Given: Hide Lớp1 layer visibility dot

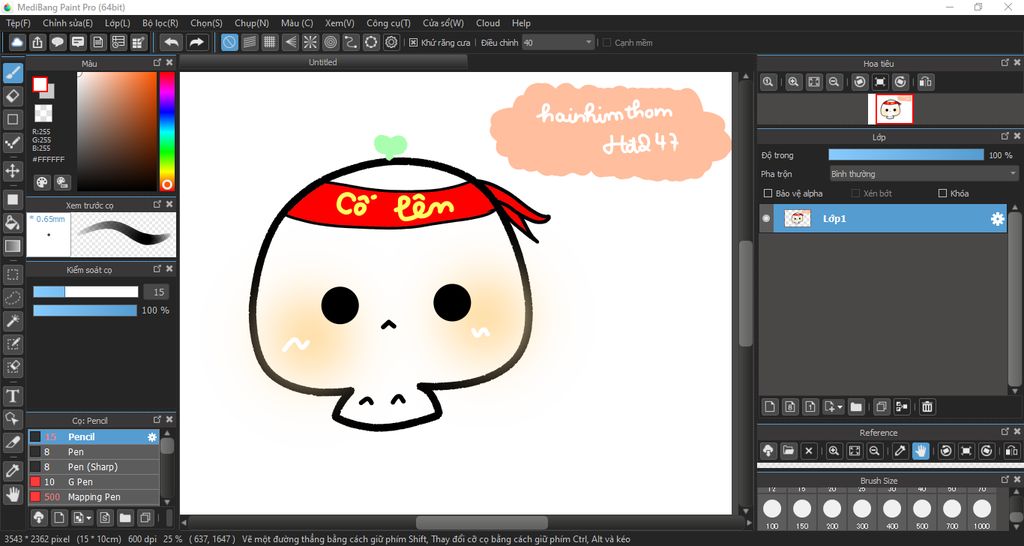Looking at the screenshot, I should (766, 219).
